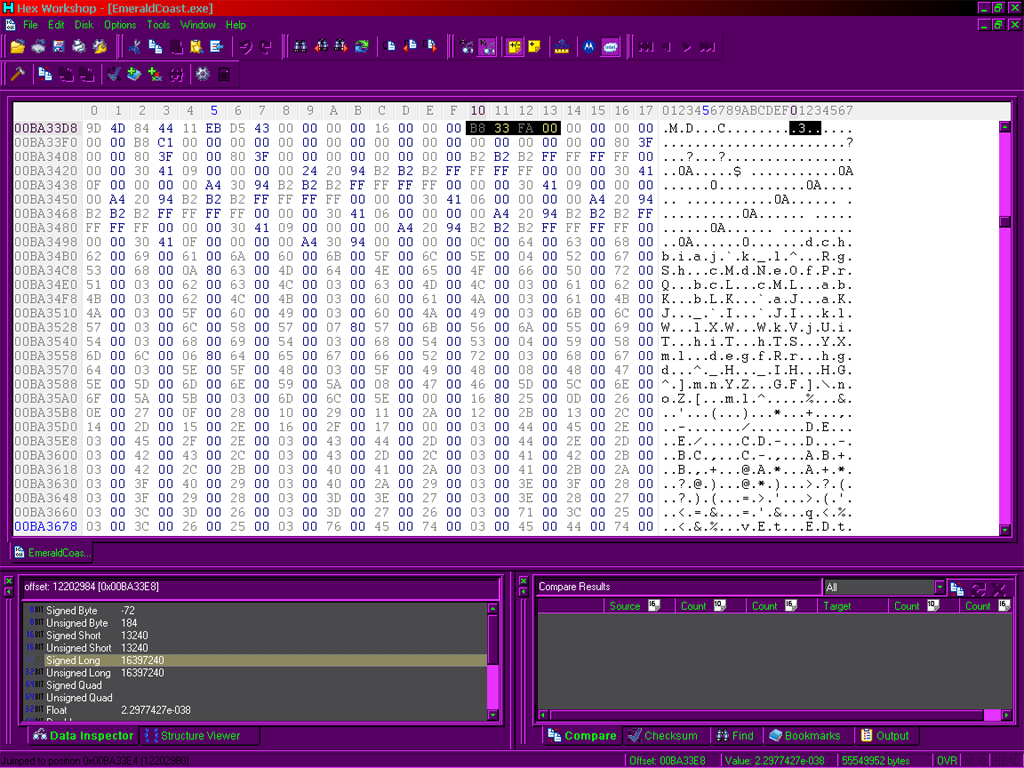Open the Help menu

(236, 25)
